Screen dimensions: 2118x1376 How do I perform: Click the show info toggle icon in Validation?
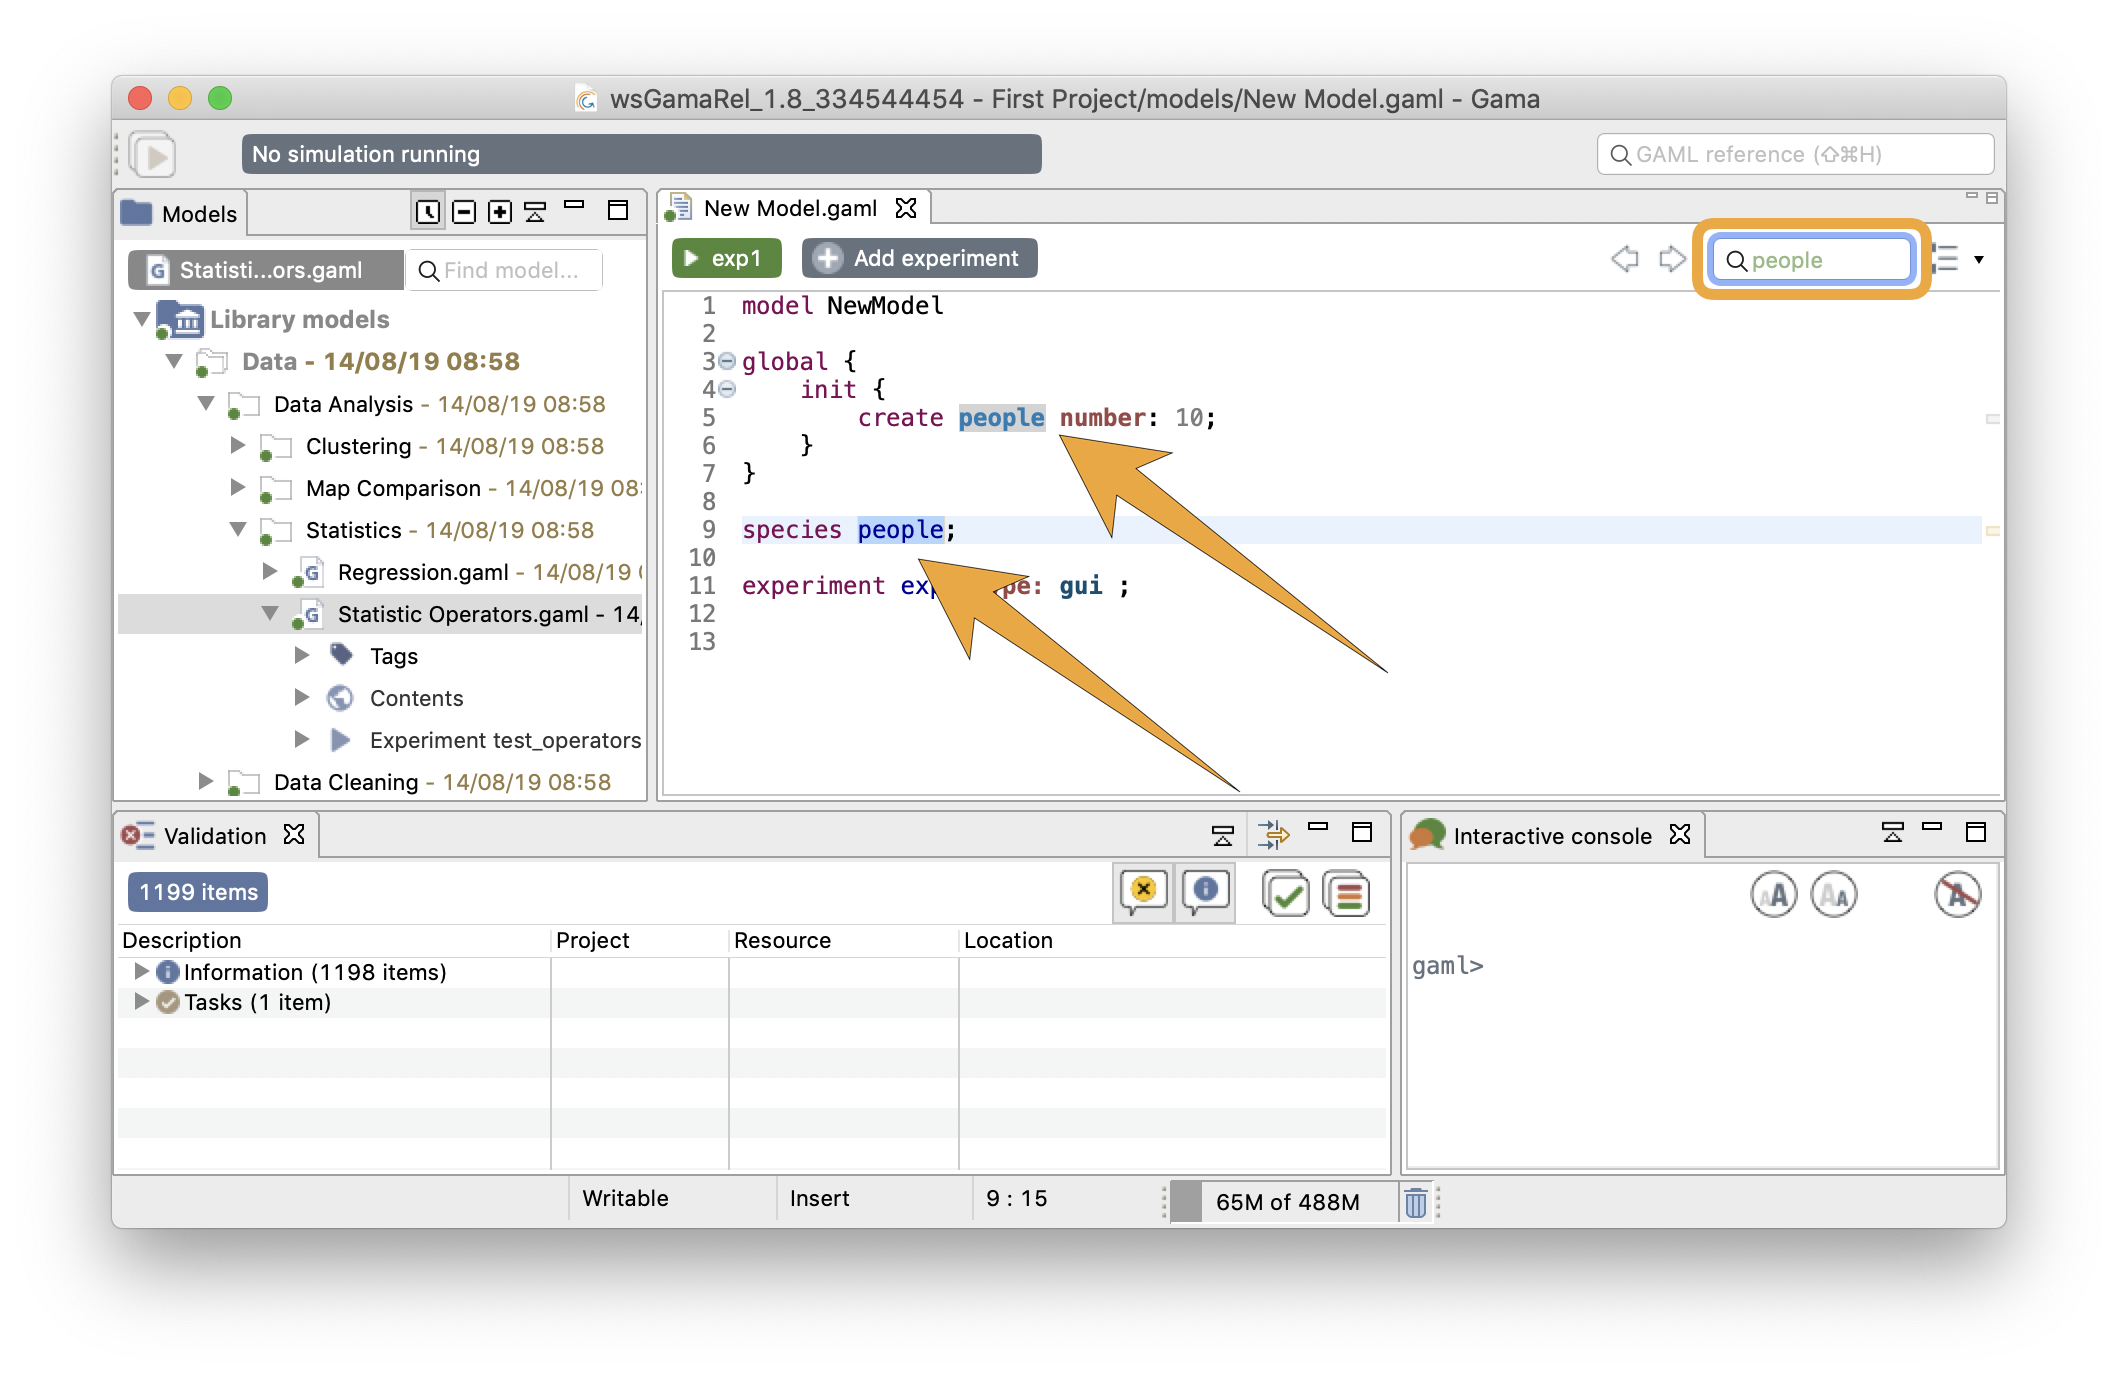click(x=1210, y=894)
